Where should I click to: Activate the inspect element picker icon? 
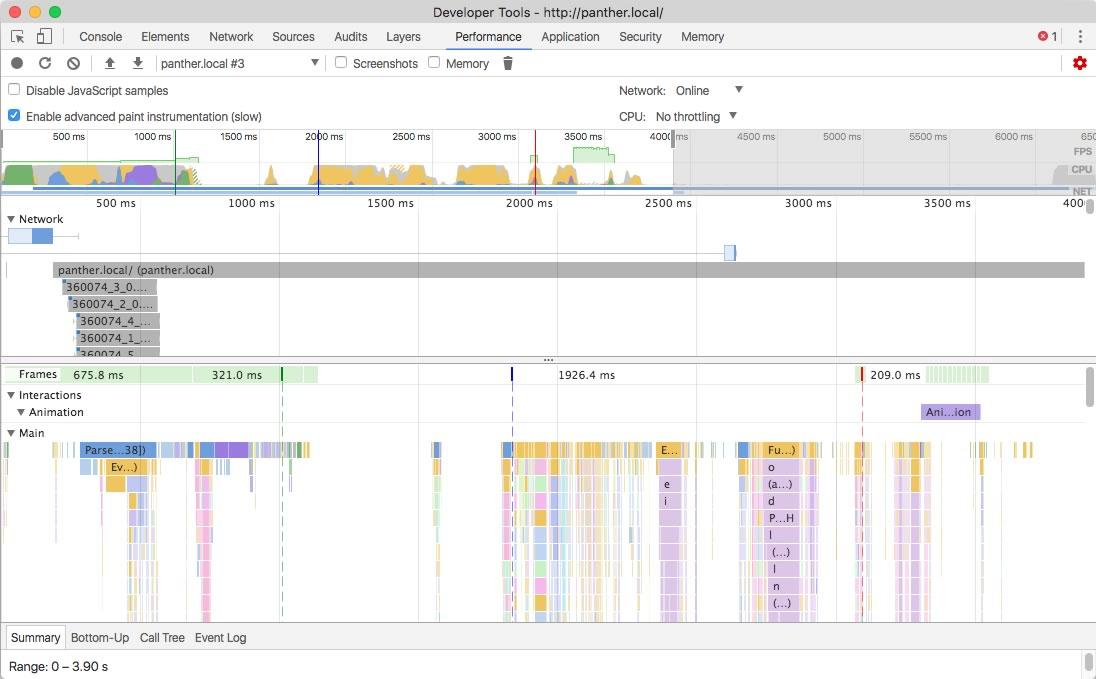pyautogui.click(x=17, y=36)
